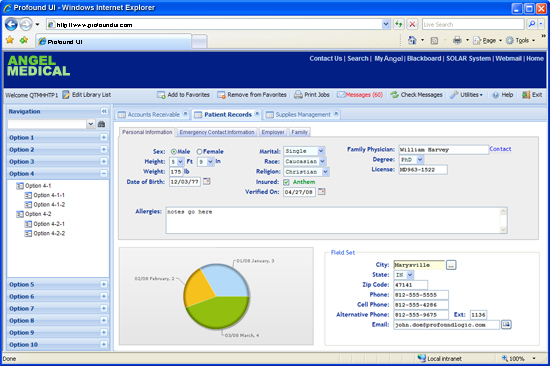Open the Marital status dropdown
The height and width of the screenshot is (366, 550).
tap(321, 151)
